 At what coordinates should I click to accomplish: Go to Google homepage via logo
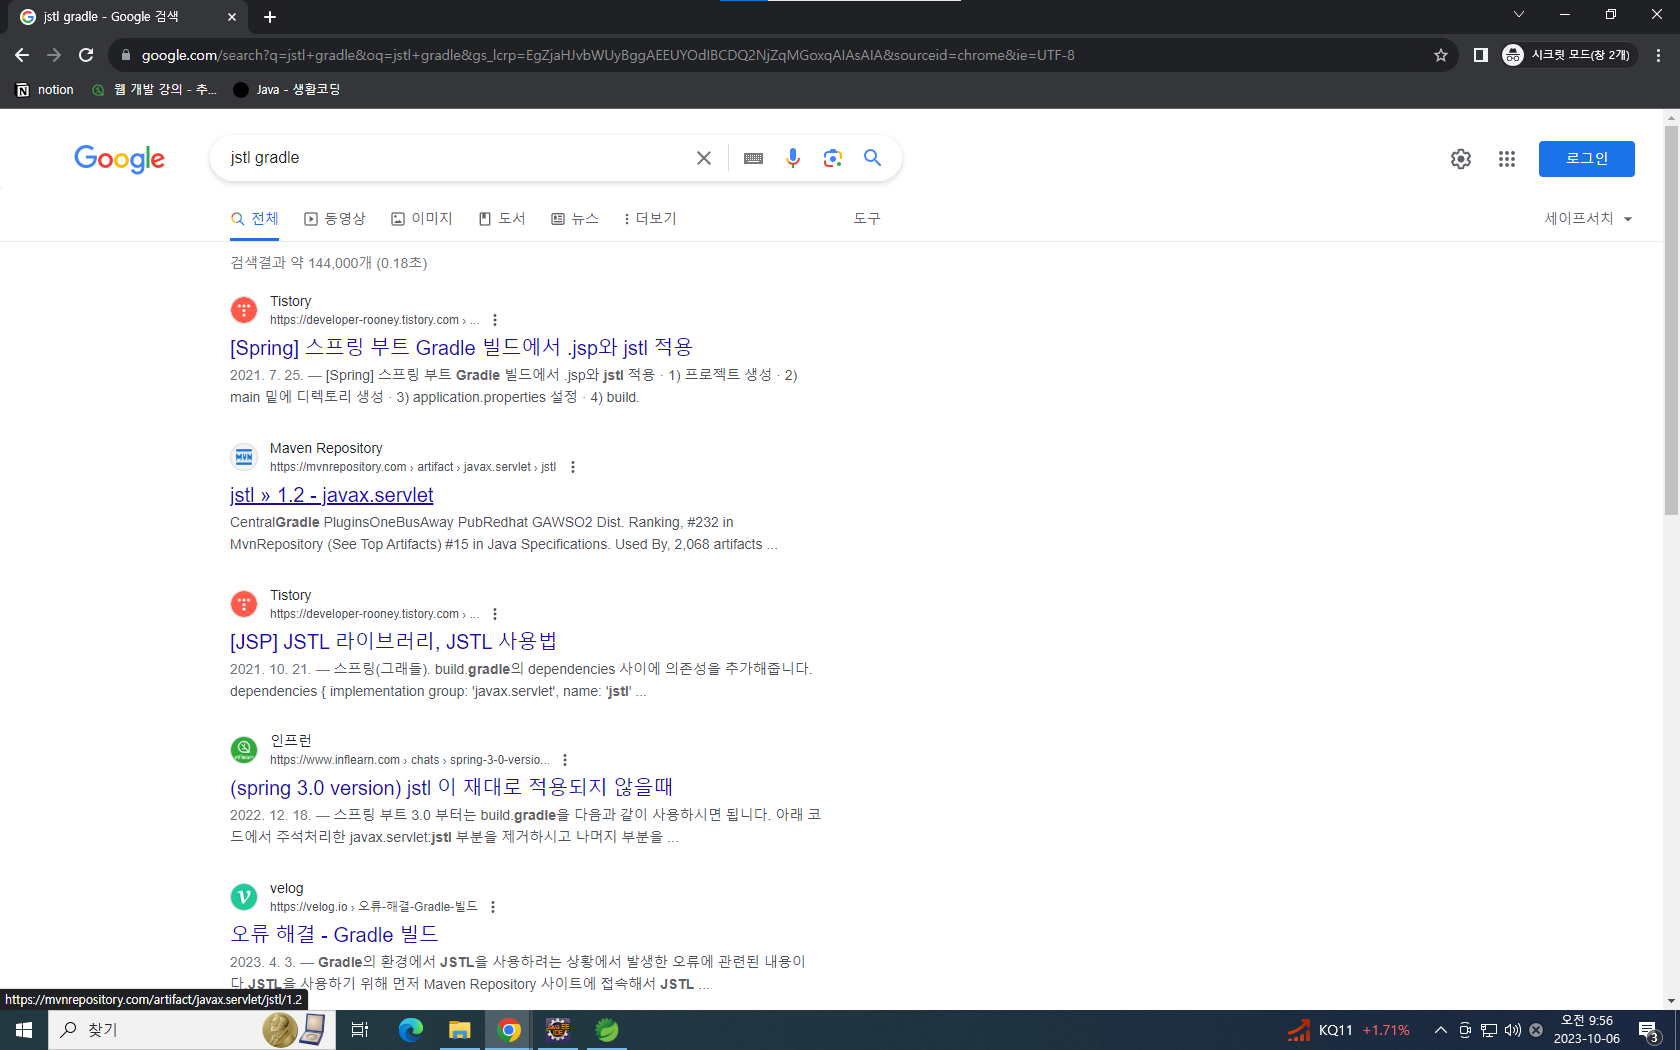(119, 159)
